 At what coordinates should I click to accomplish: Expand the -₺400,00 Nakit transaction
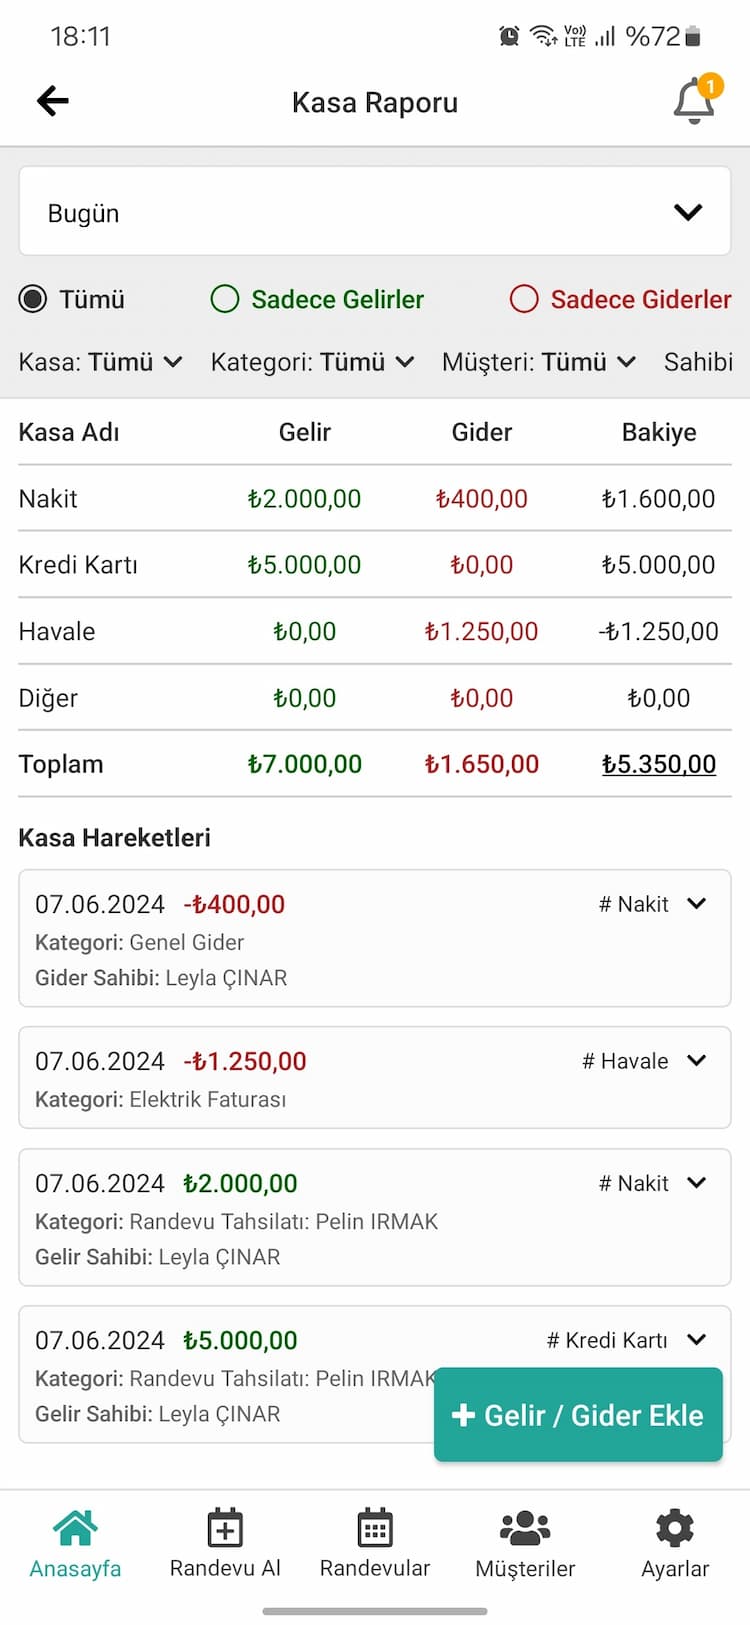coord(697,904)
